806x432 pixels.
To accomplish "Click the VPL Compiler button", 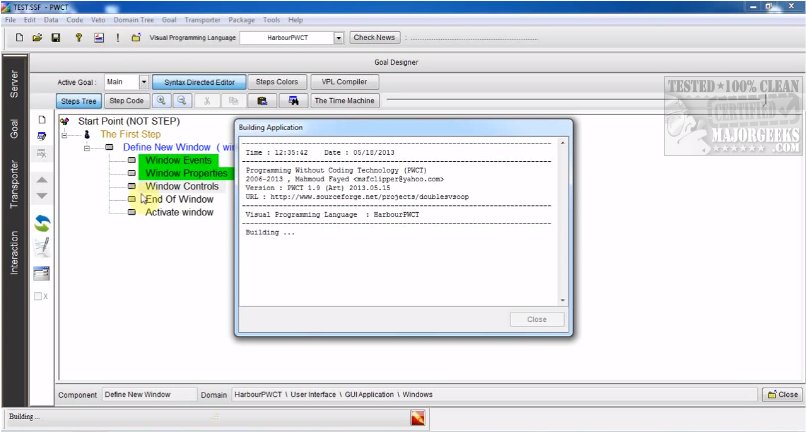I will pos(344,82).
